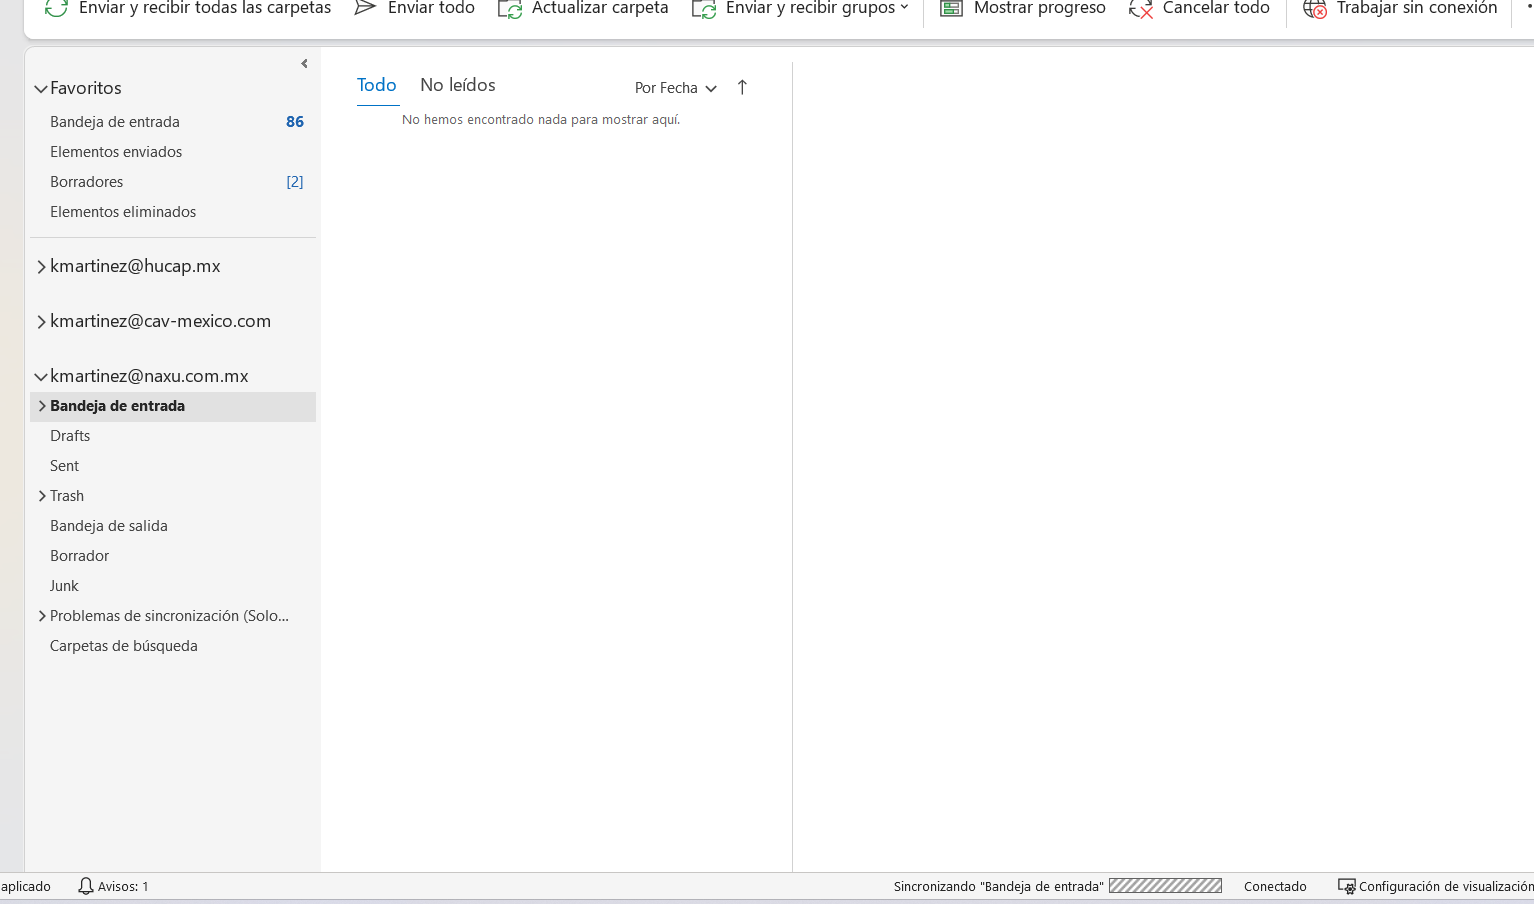Select the Todo tab
The height and width of the screenshot is (904, 1534).
click(x=377, y=86)
